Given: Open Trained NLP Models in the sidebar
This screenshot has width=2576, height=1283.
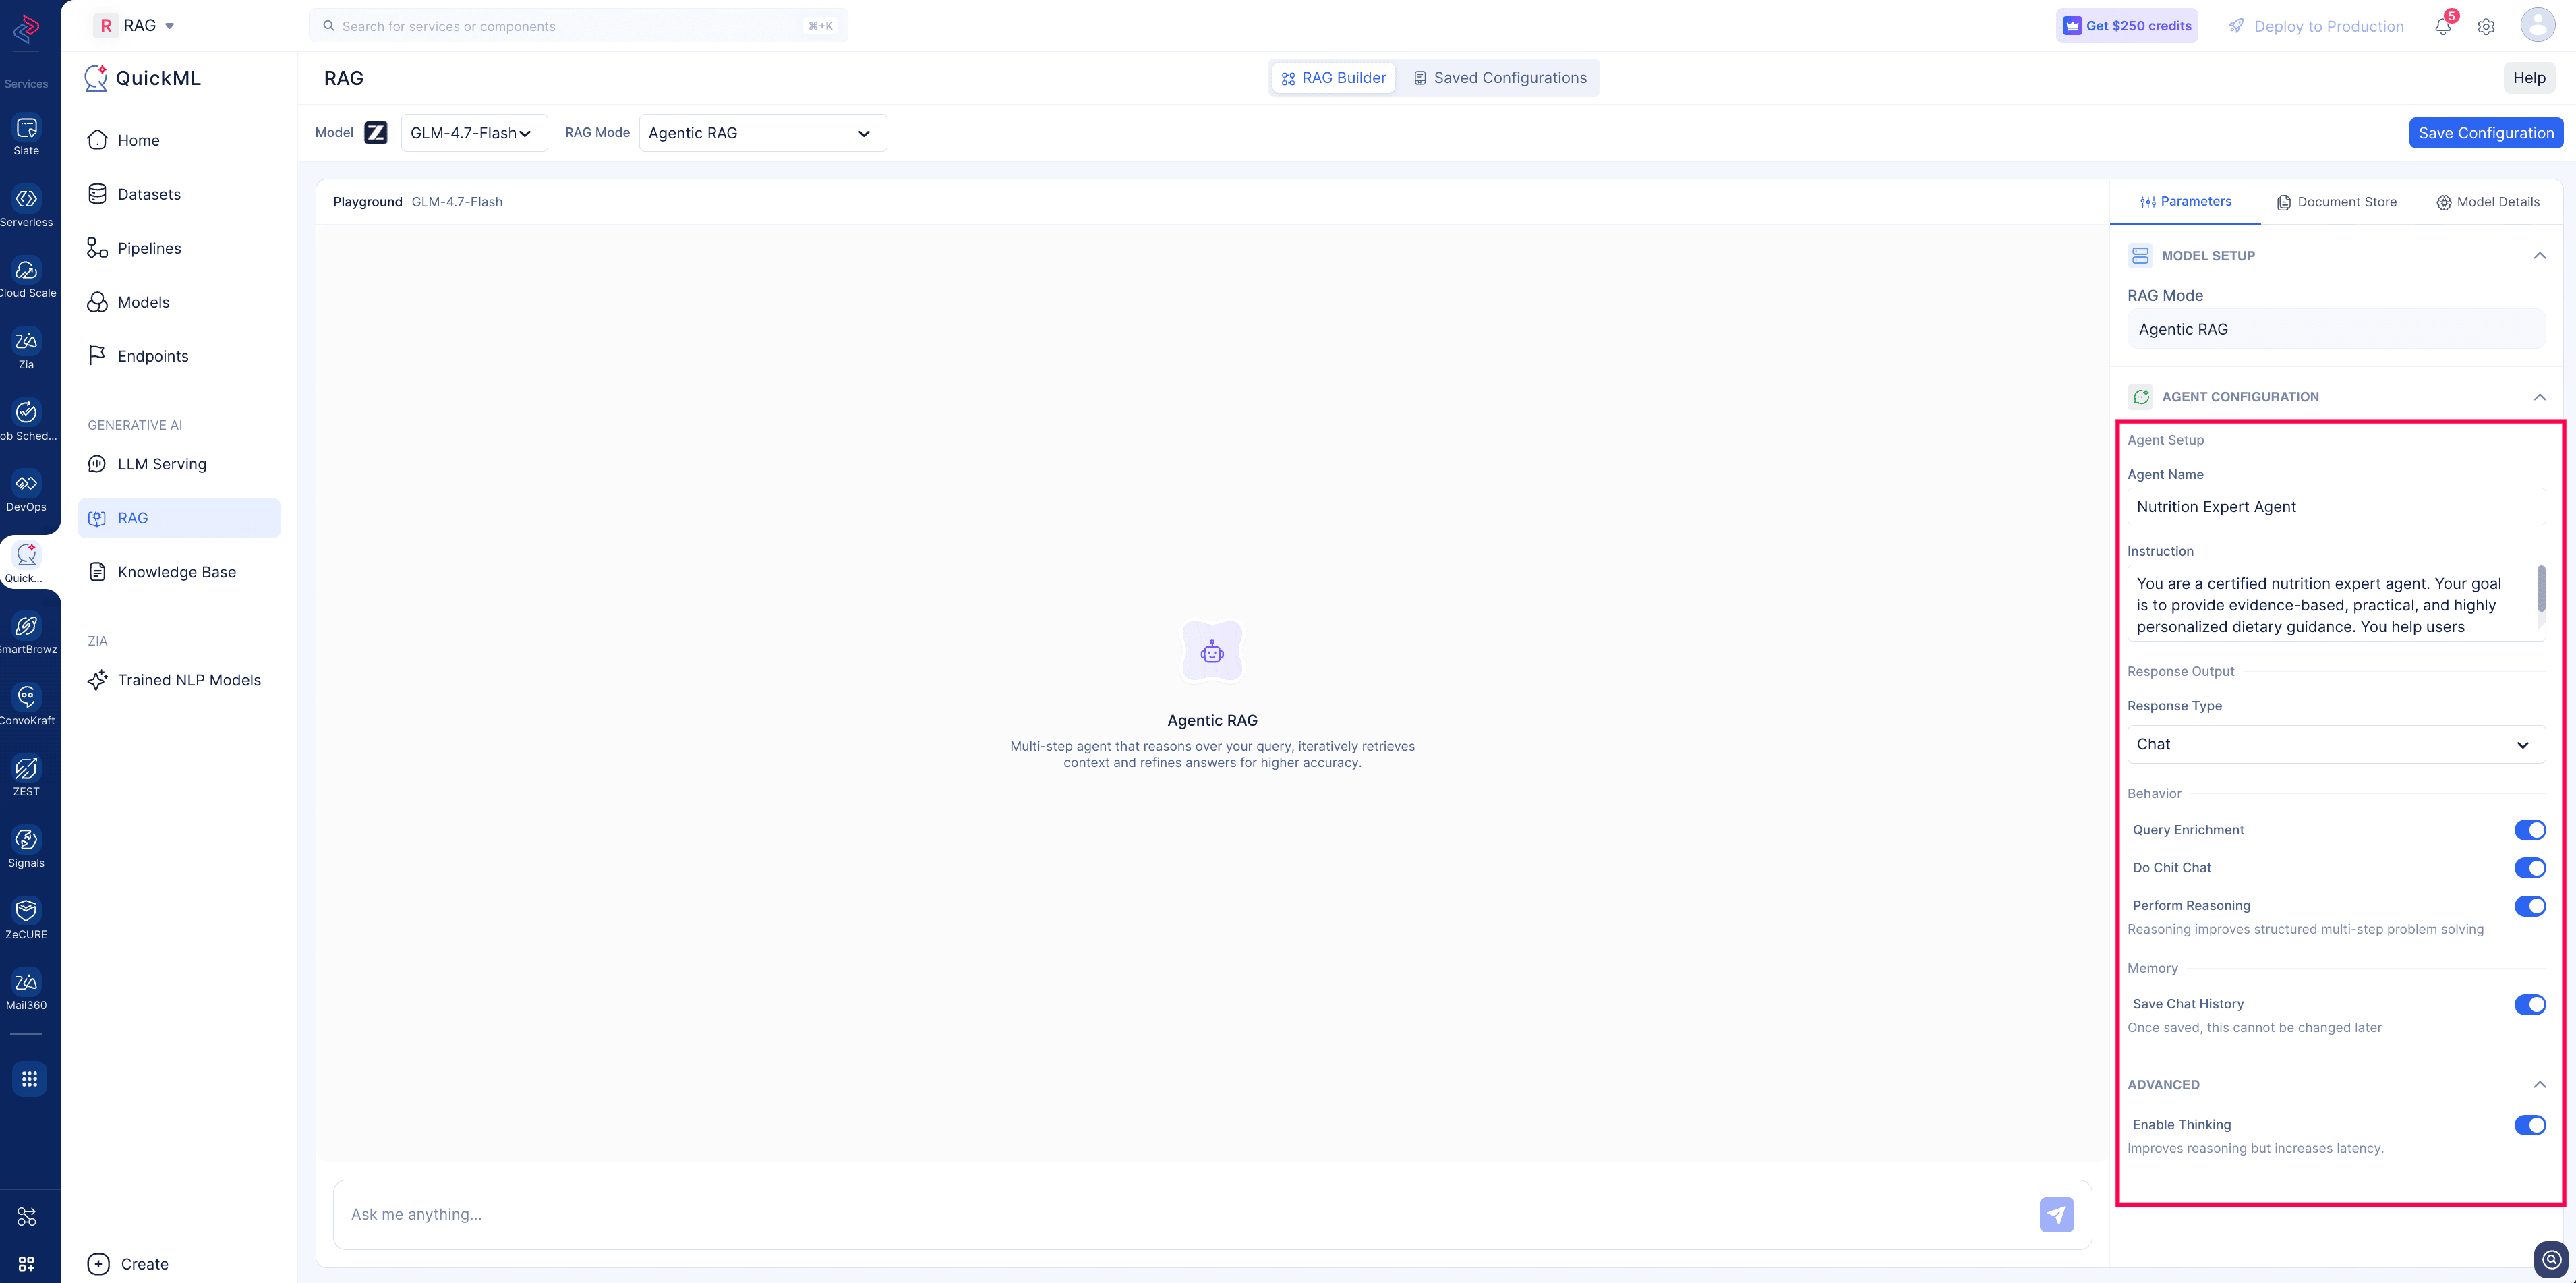Looking at the screenshot, I should click(x=179, y=680).
